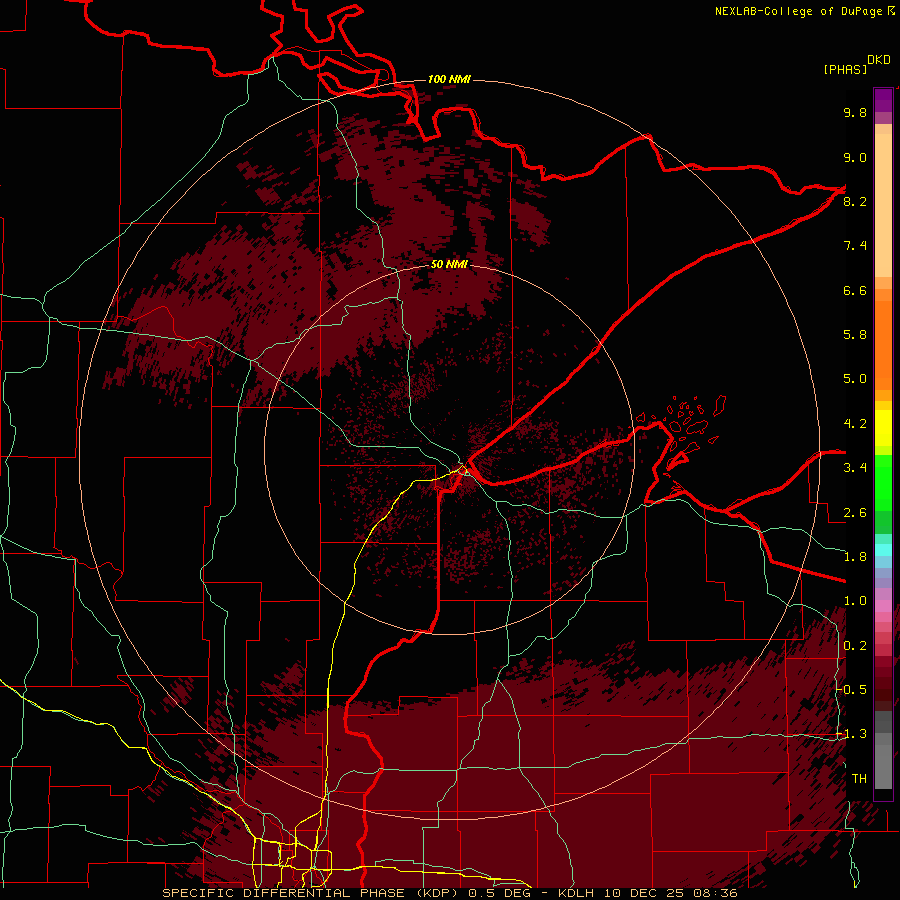
Task: Click the bright green color bar segment
Action: 883,484
